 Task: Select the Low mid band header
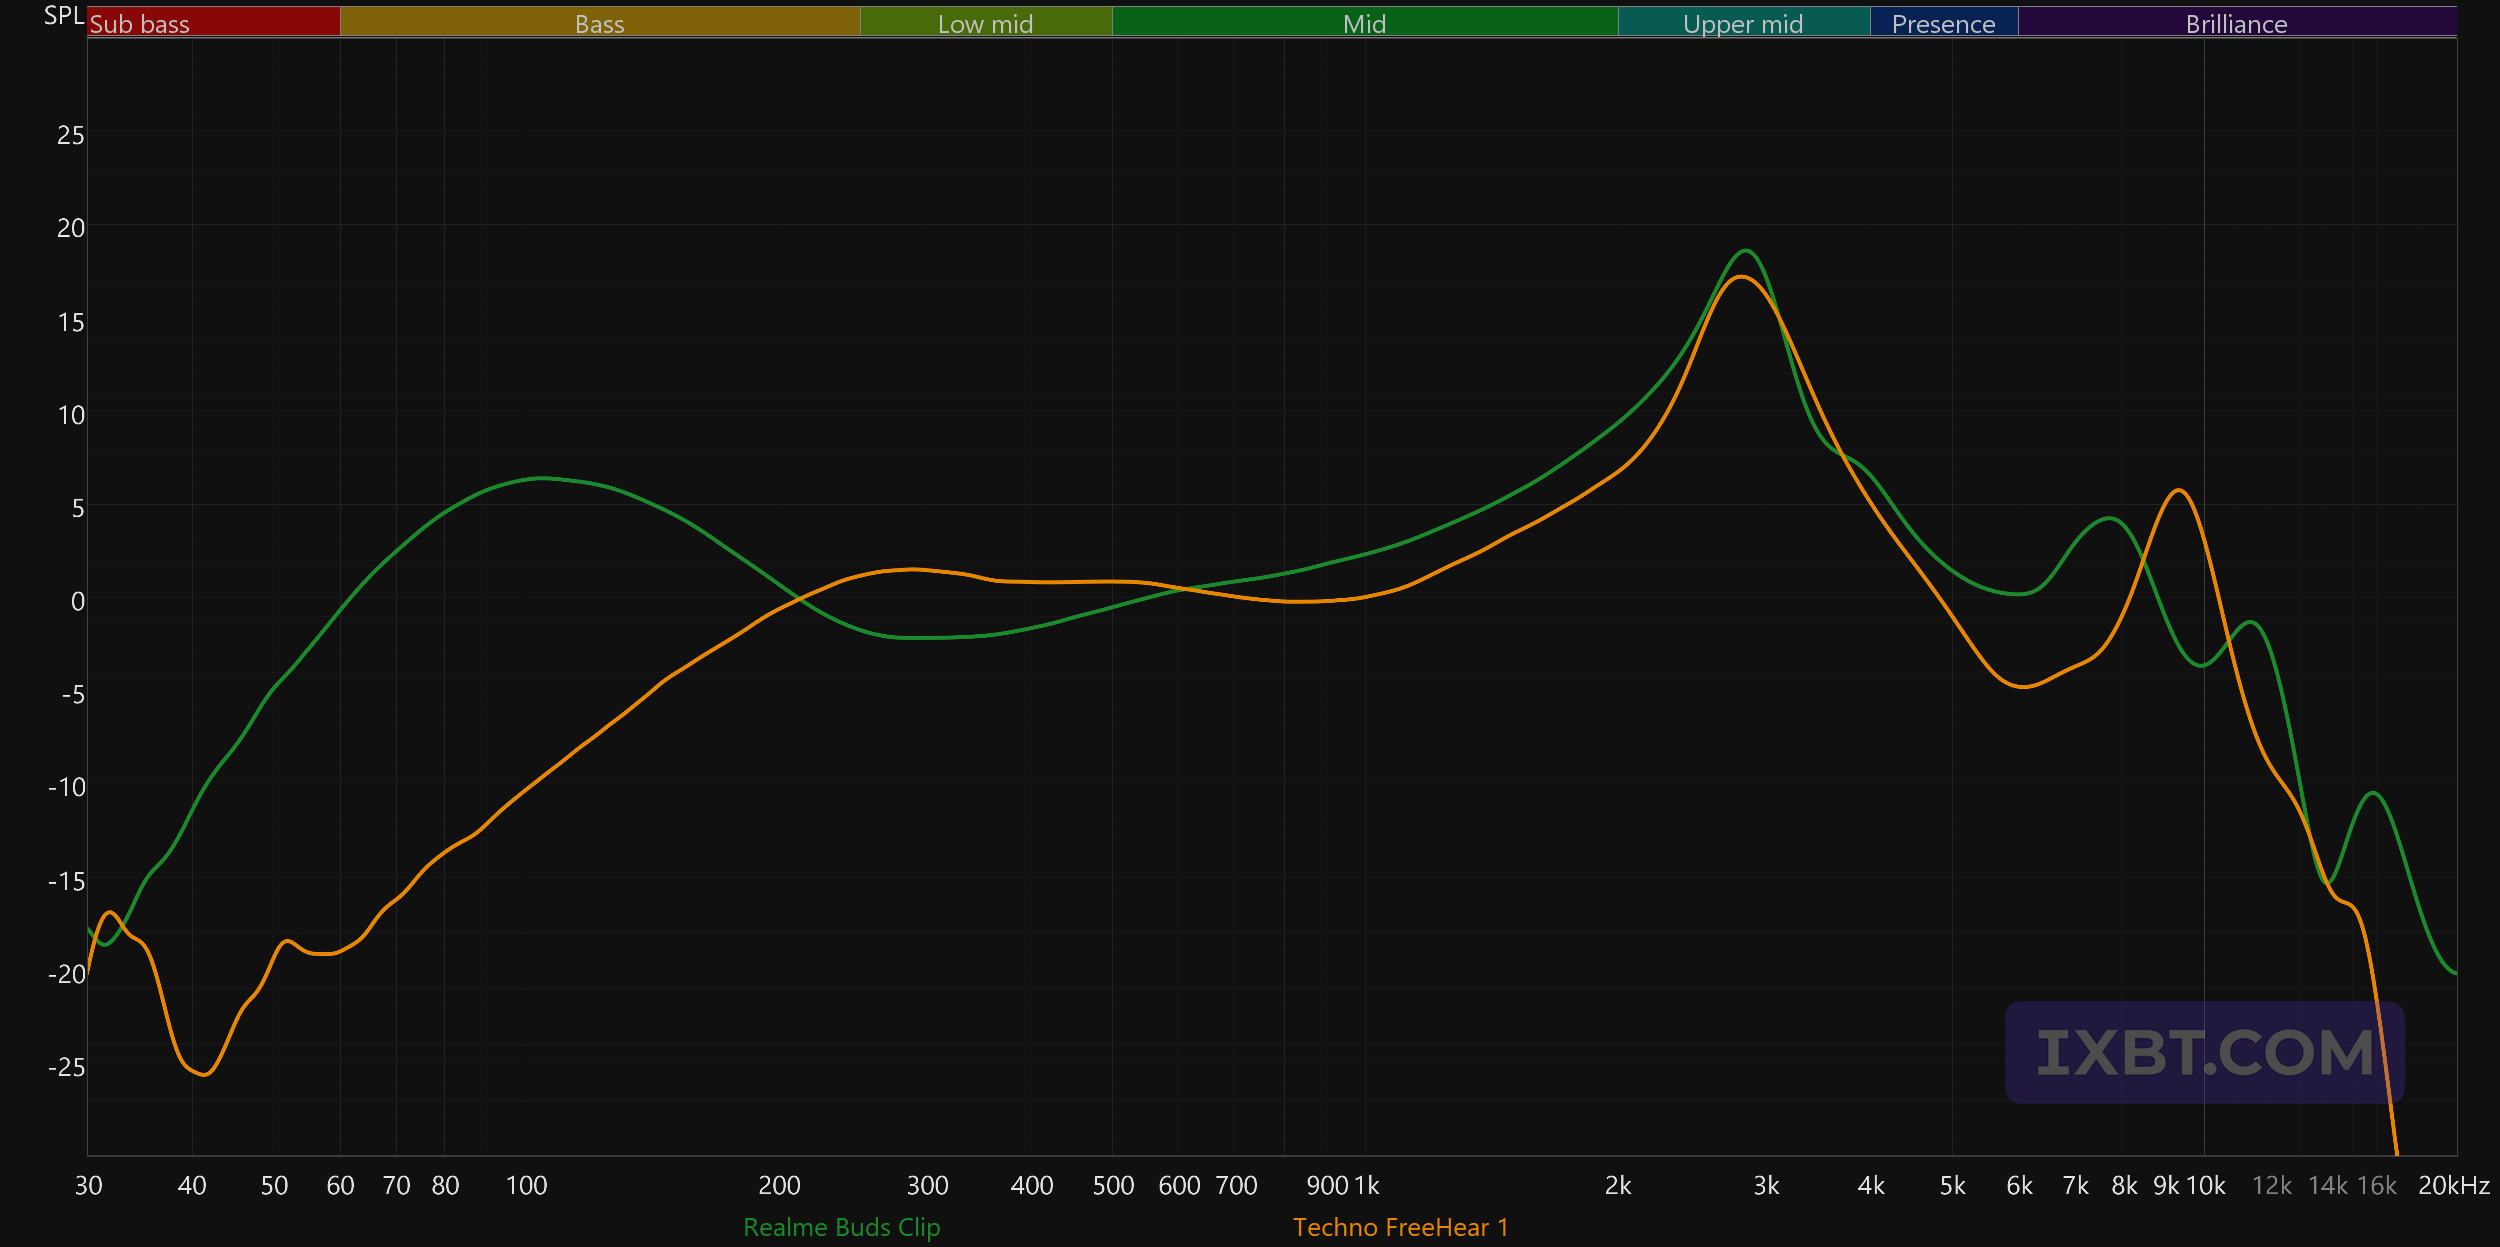coord(985,24)
